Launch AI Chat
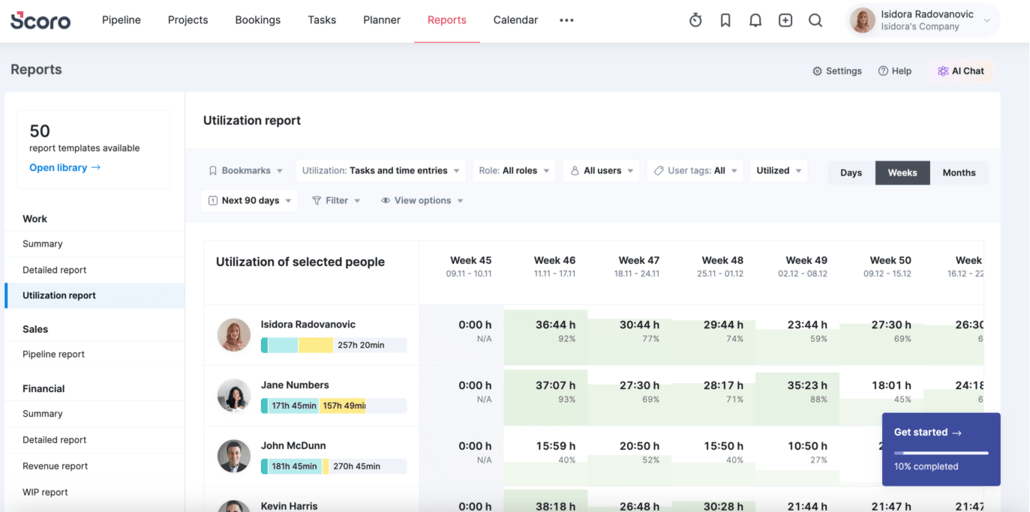This screenshot has height=512, width=1030. (x=962, y=71)
